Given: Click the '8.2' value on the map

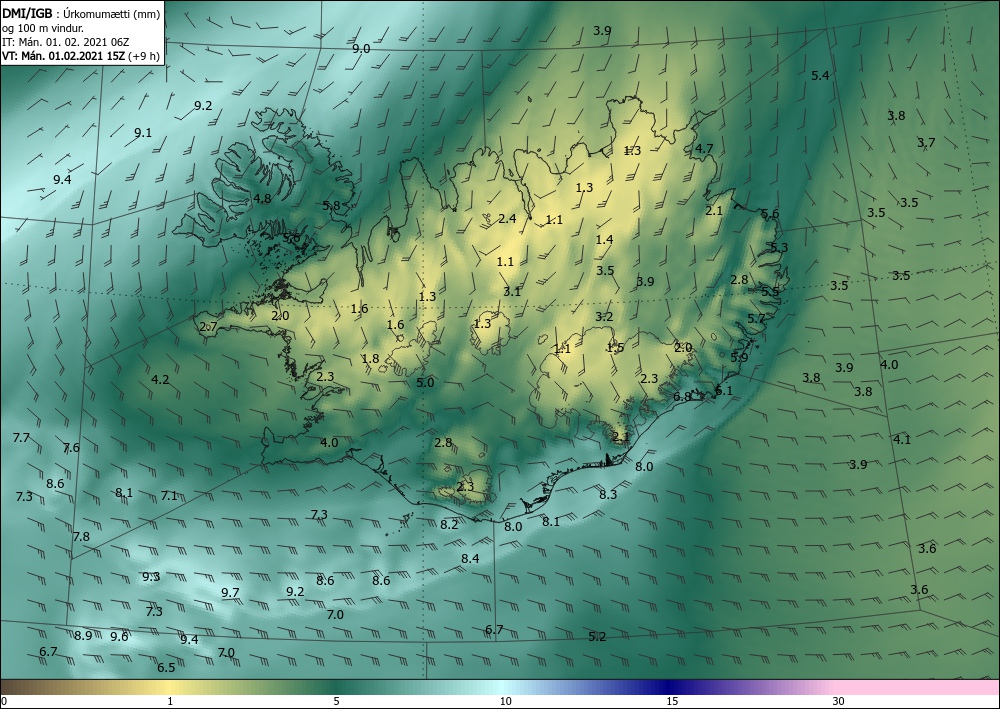Looking at the screenshot, I should coord(449,524).
